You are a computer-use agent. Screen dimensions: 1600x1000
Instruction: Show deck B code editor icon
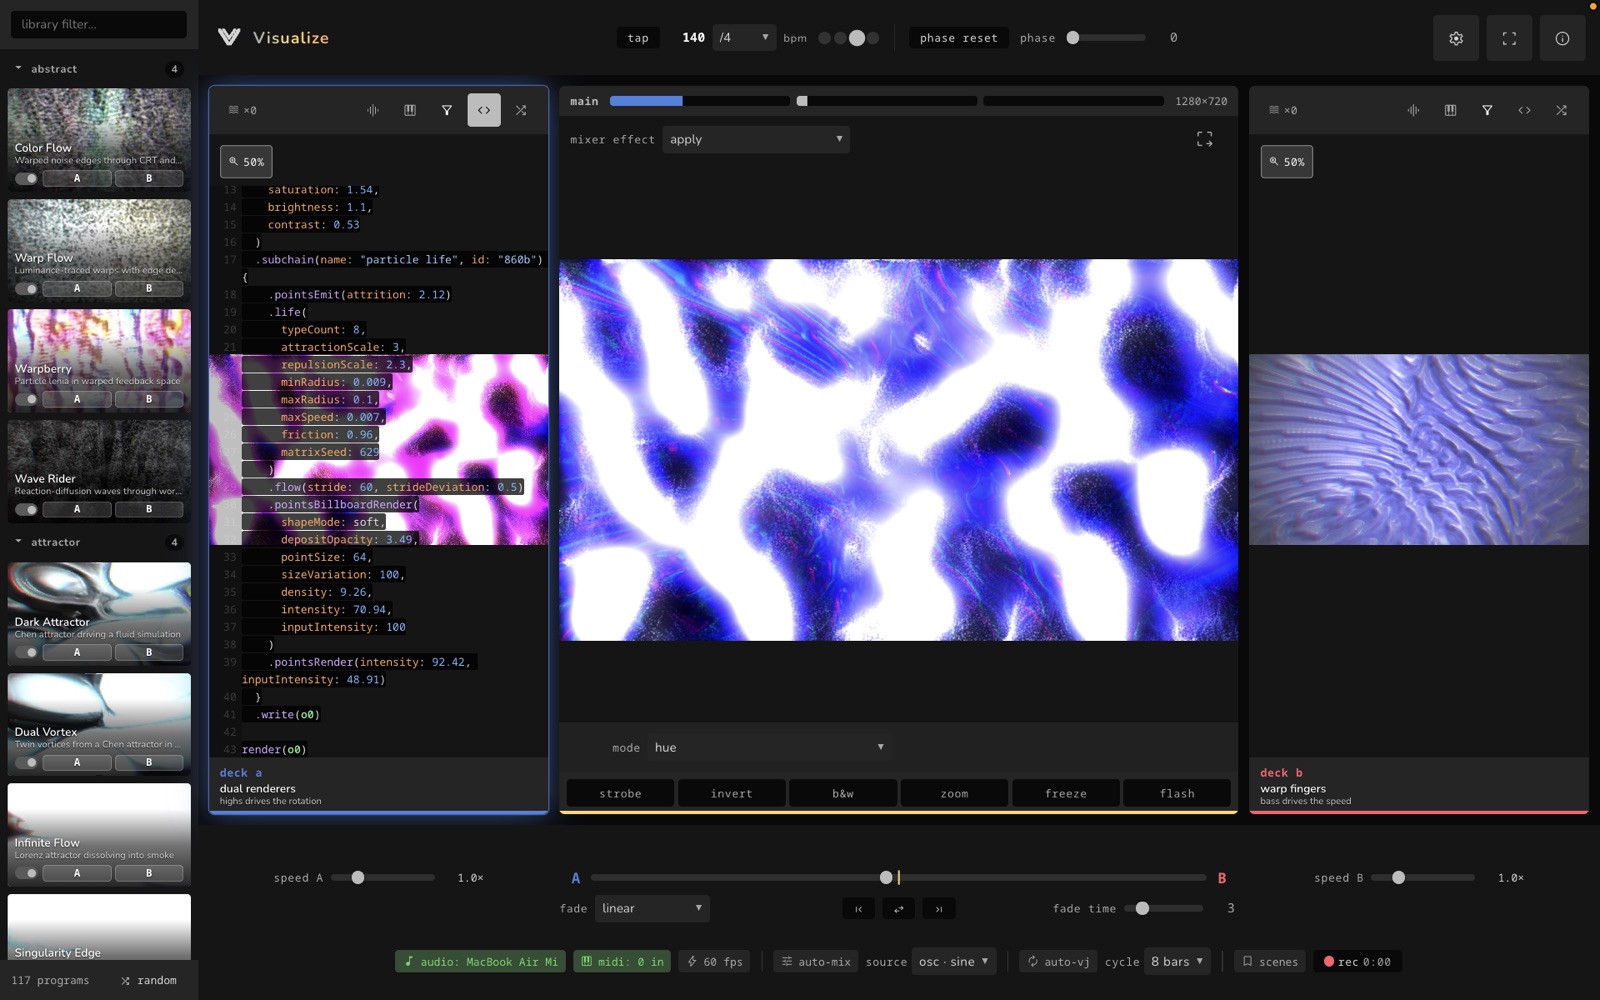point(1524,110)
